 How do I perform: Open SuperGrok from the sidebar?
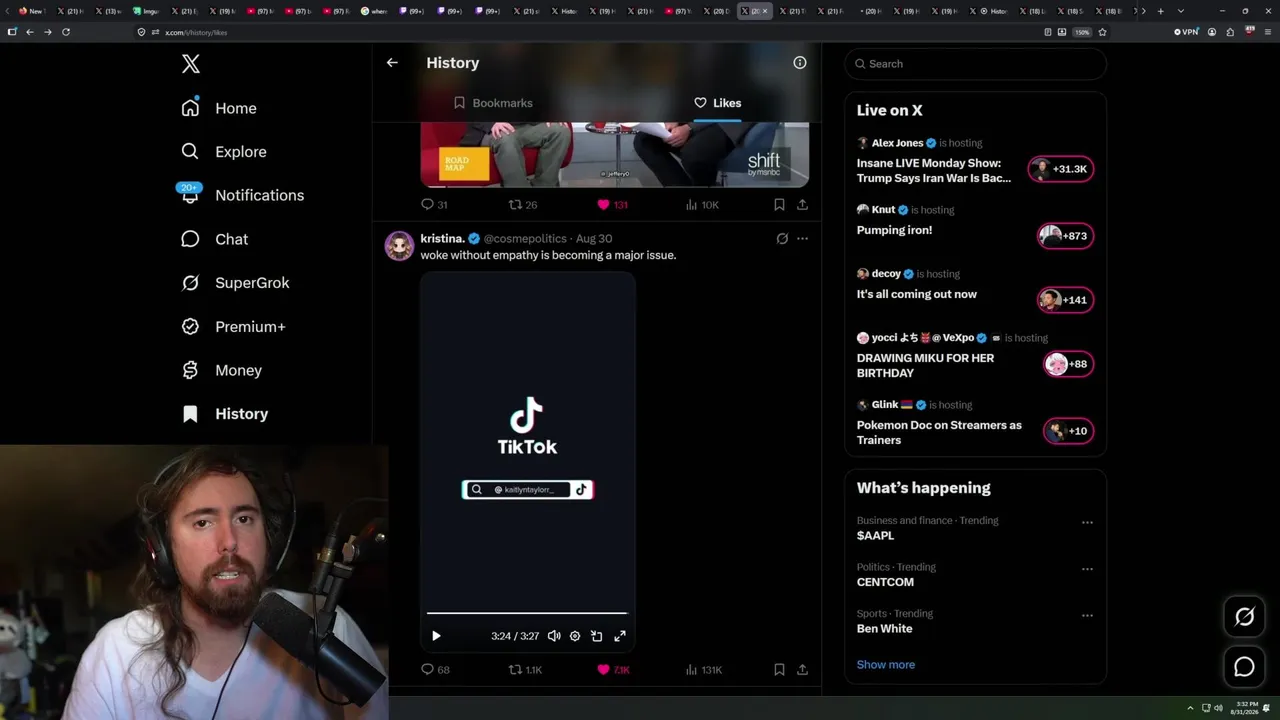[236, 283]
